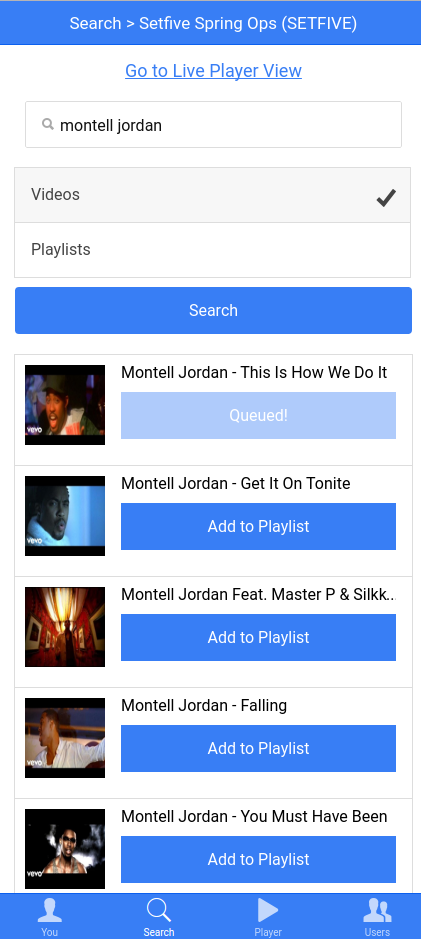Select the Playlists search type

pos(213,250)
